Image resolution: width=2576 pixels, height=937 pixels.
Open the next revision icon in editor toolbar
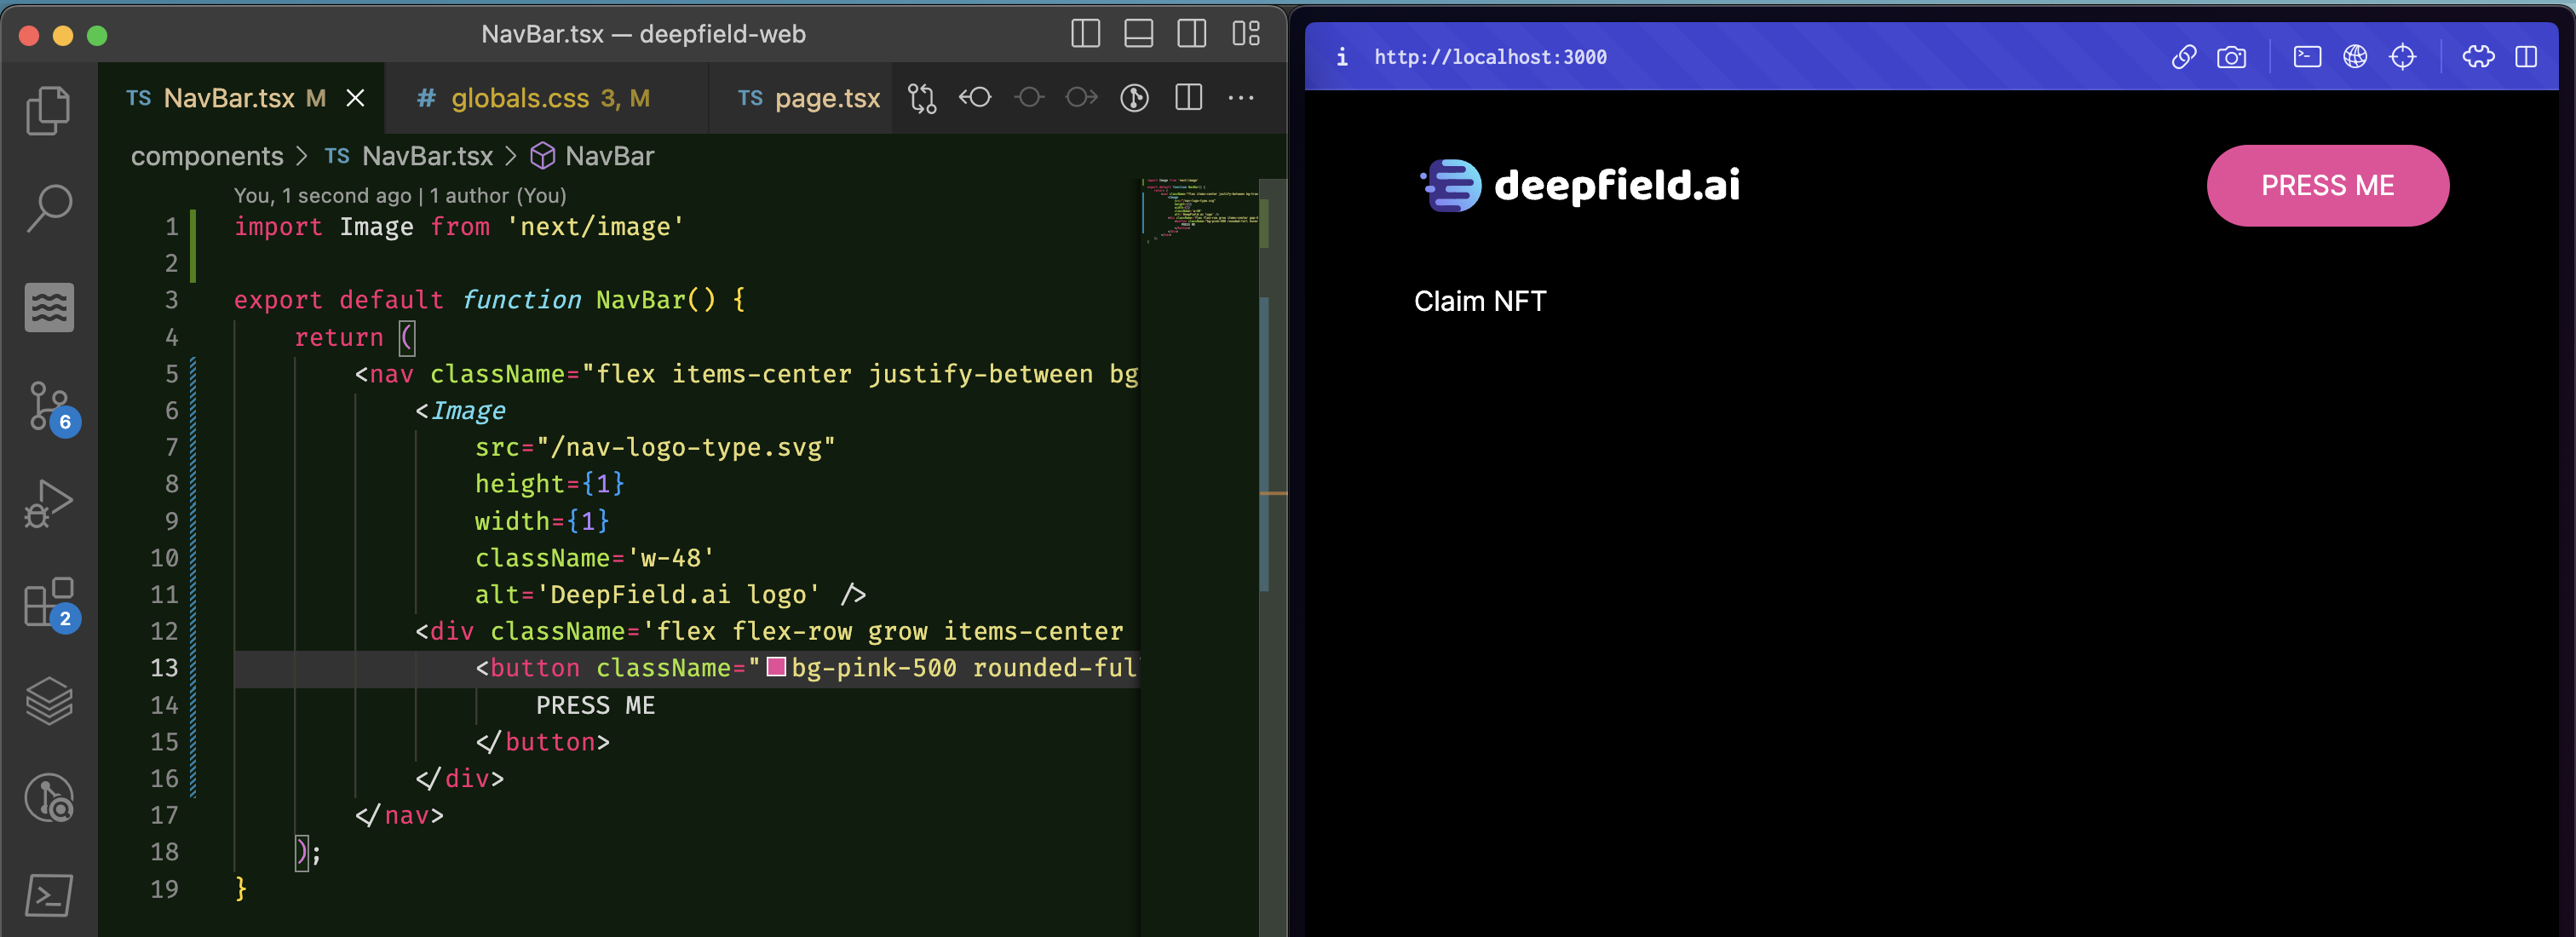[x=1082, y=98]
